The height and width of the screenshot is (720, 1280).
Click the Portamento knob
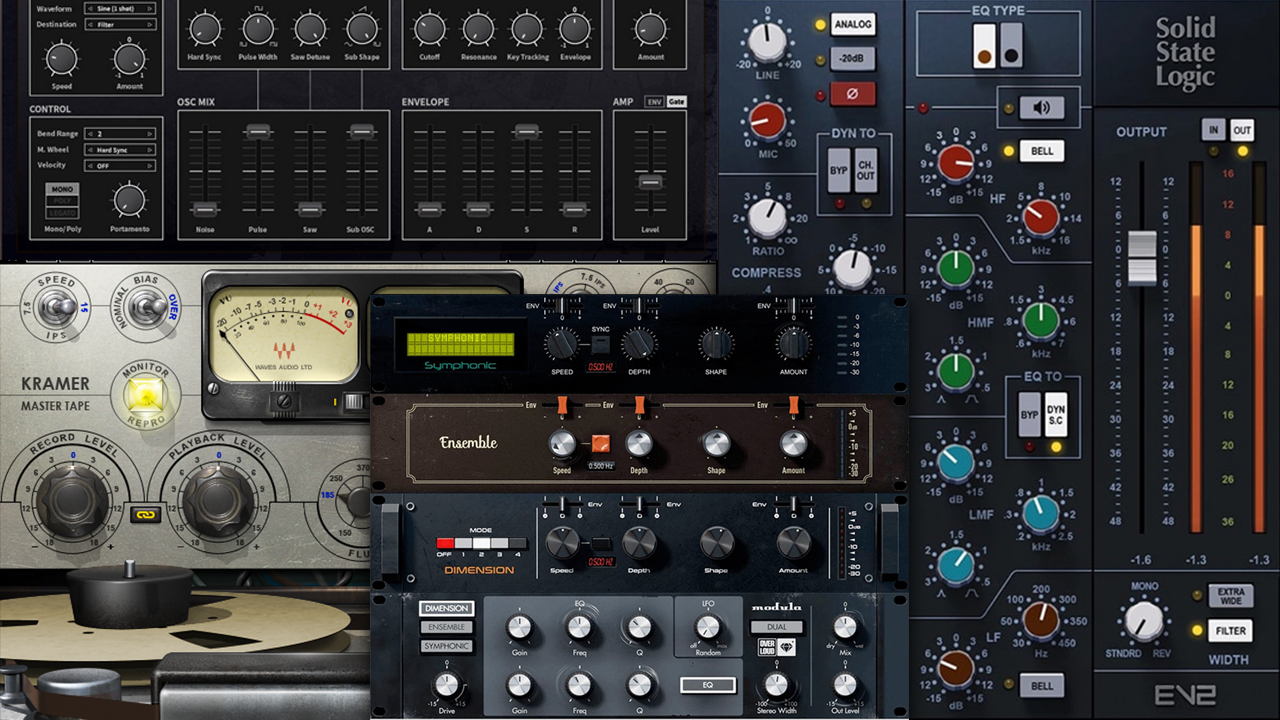[129, 200]
